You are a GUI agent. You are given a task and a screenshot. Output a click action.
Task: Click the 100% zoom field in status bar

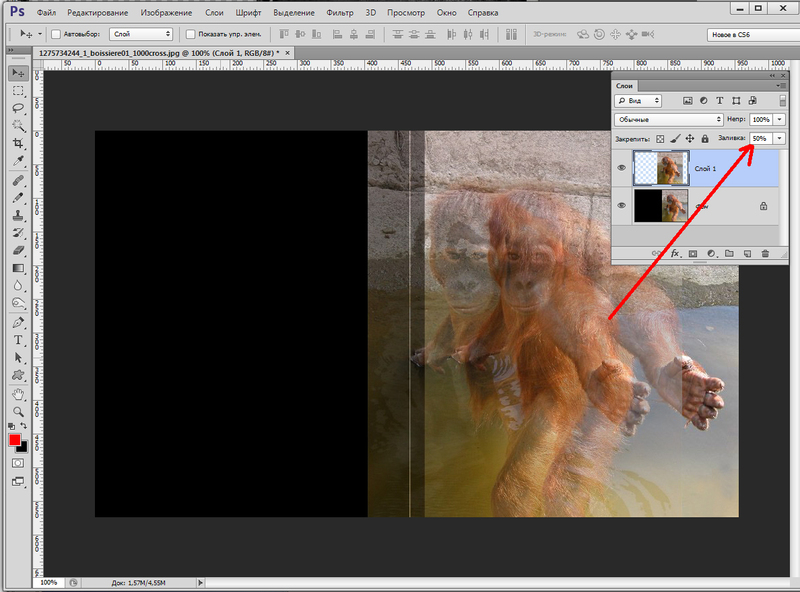point(49,582)
